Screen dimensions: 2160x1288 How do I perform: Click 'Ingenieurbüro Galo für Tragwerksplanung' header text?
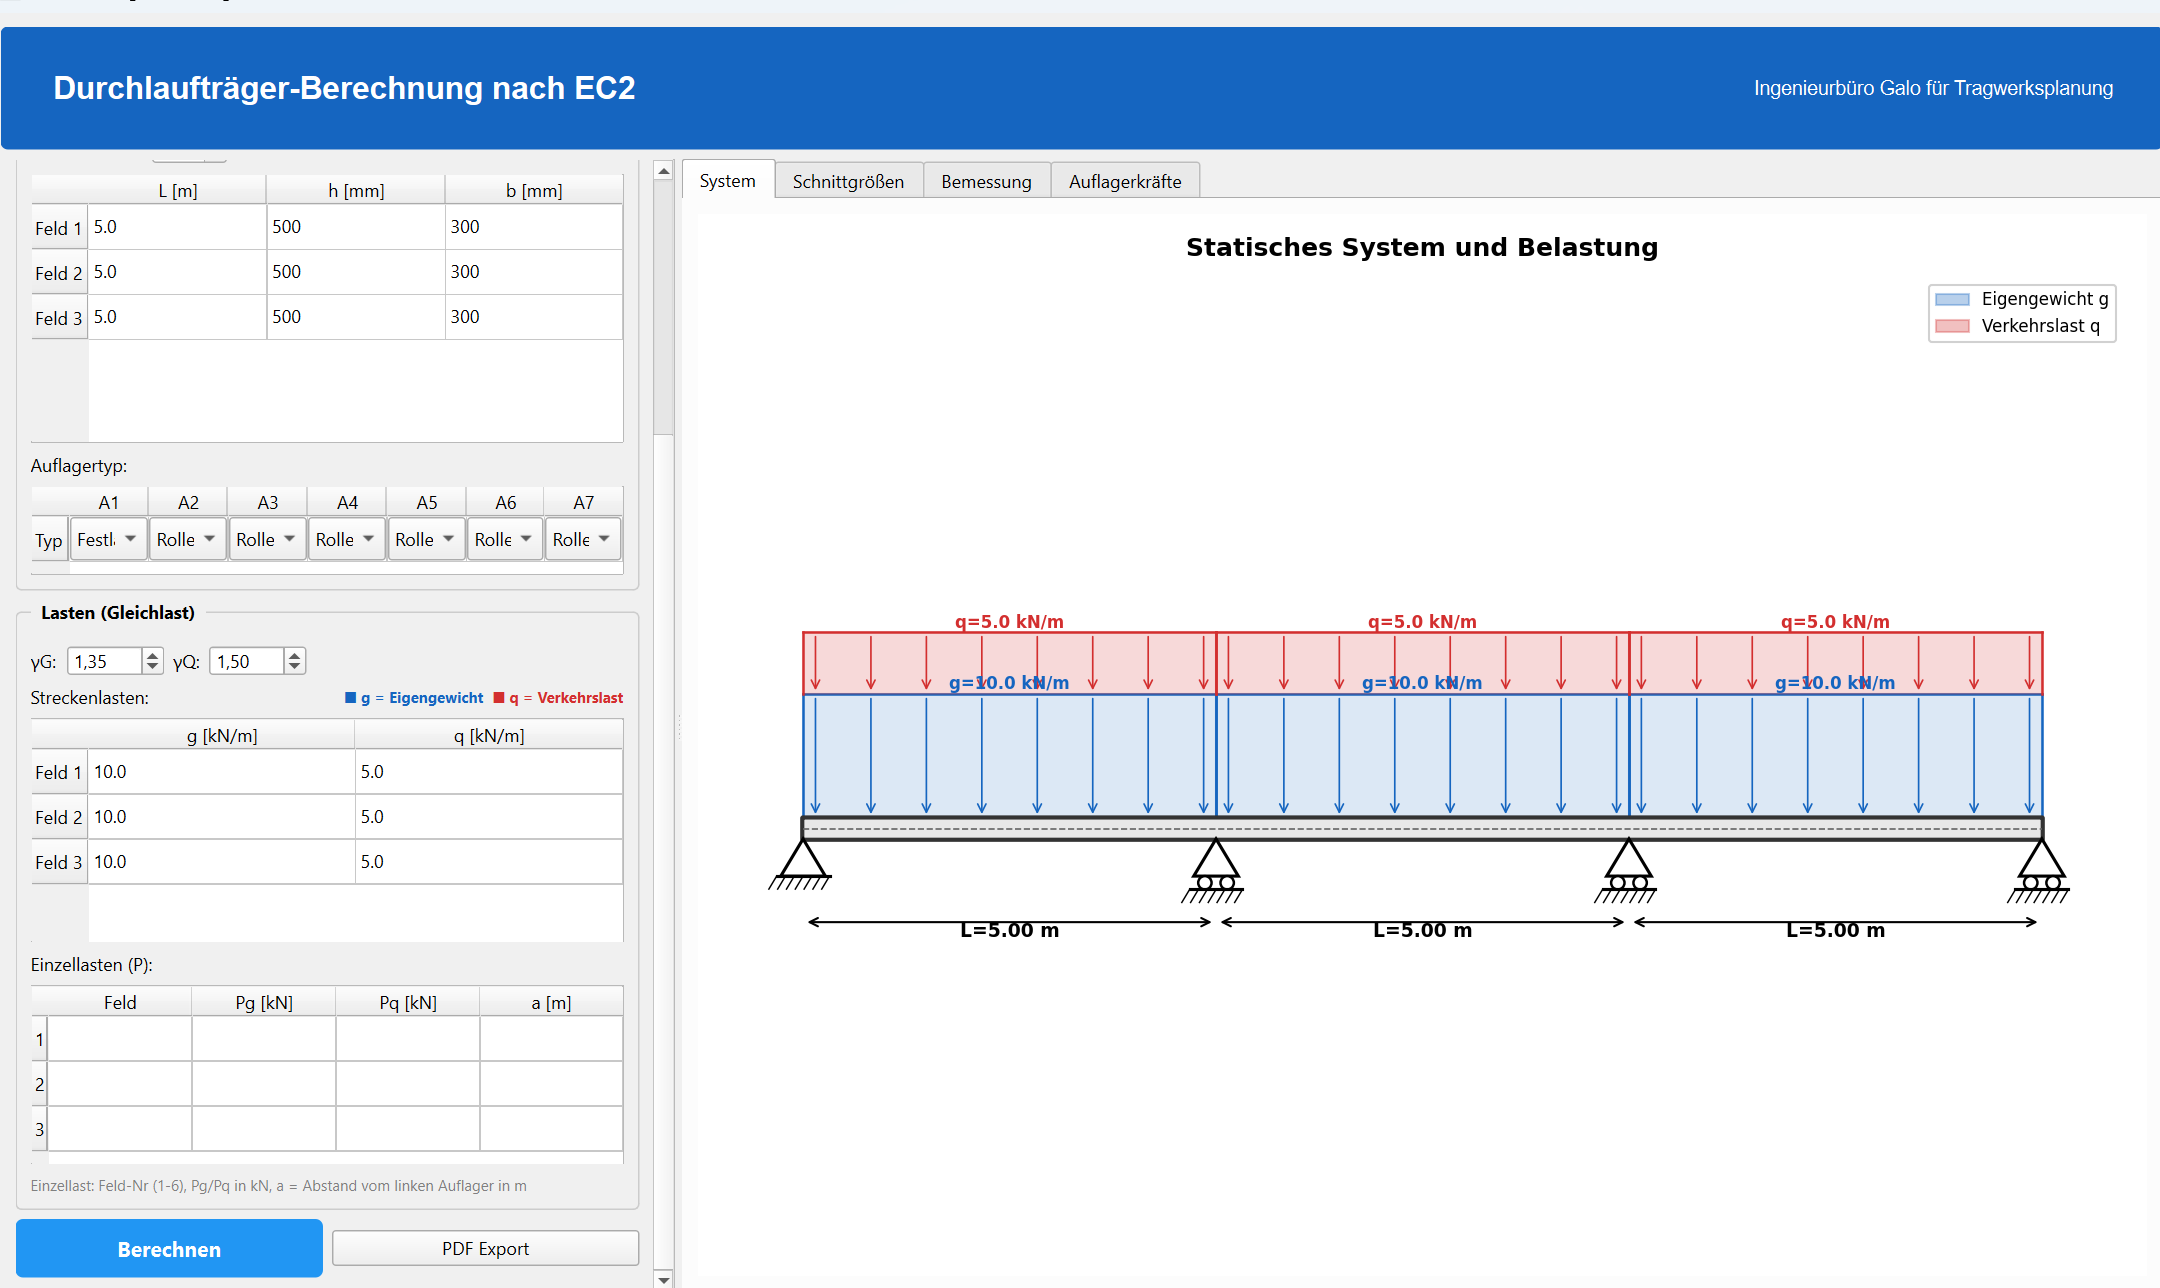coord(1933,88)
